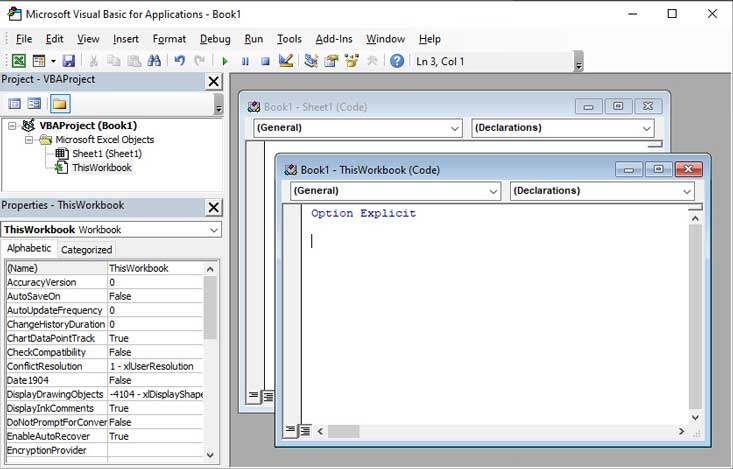Viewport: 733px width, 469px height.
Task: Switch to the Categorized properties tab
Action: tap(86, 250)
